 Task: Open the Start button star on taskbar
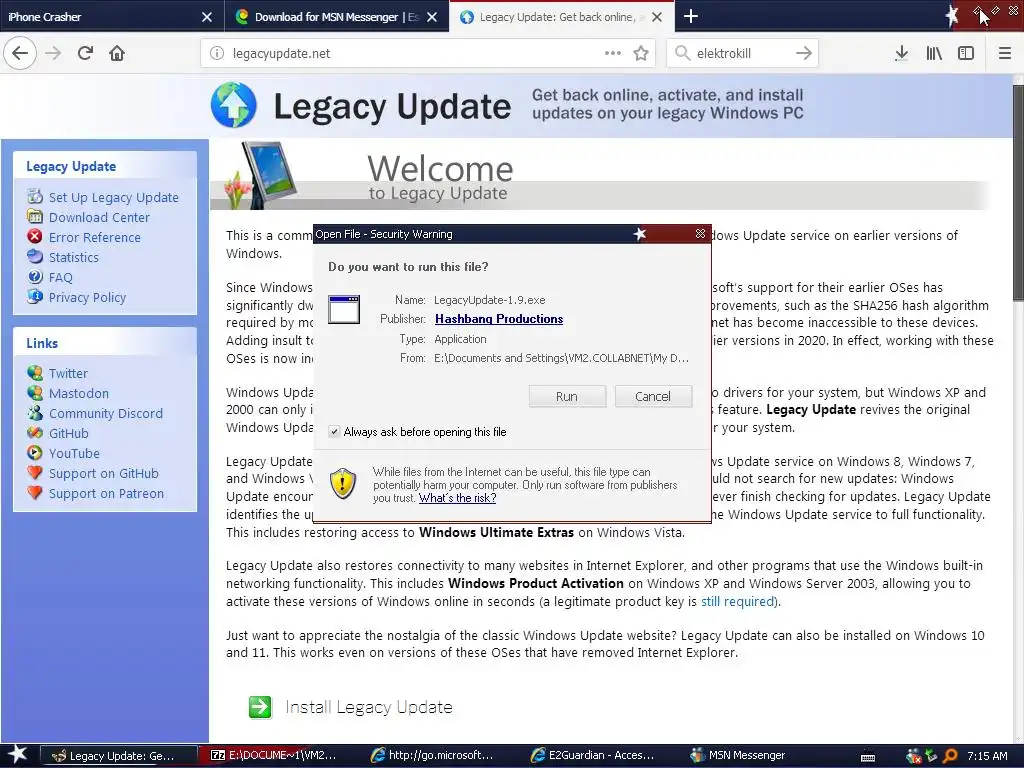(x=18, y=756)
